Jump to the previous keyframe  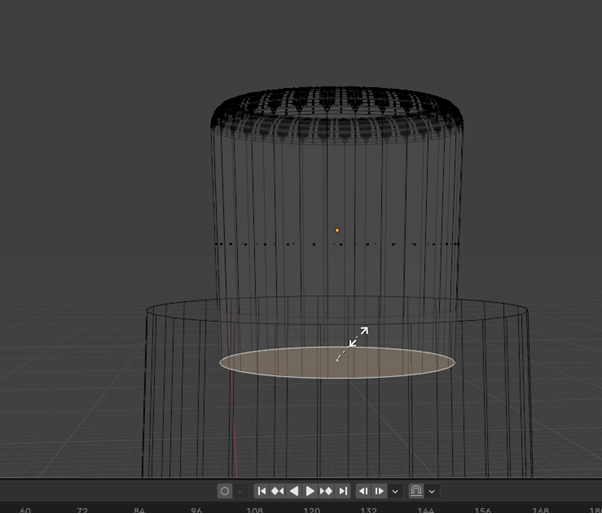pos(277,491)
